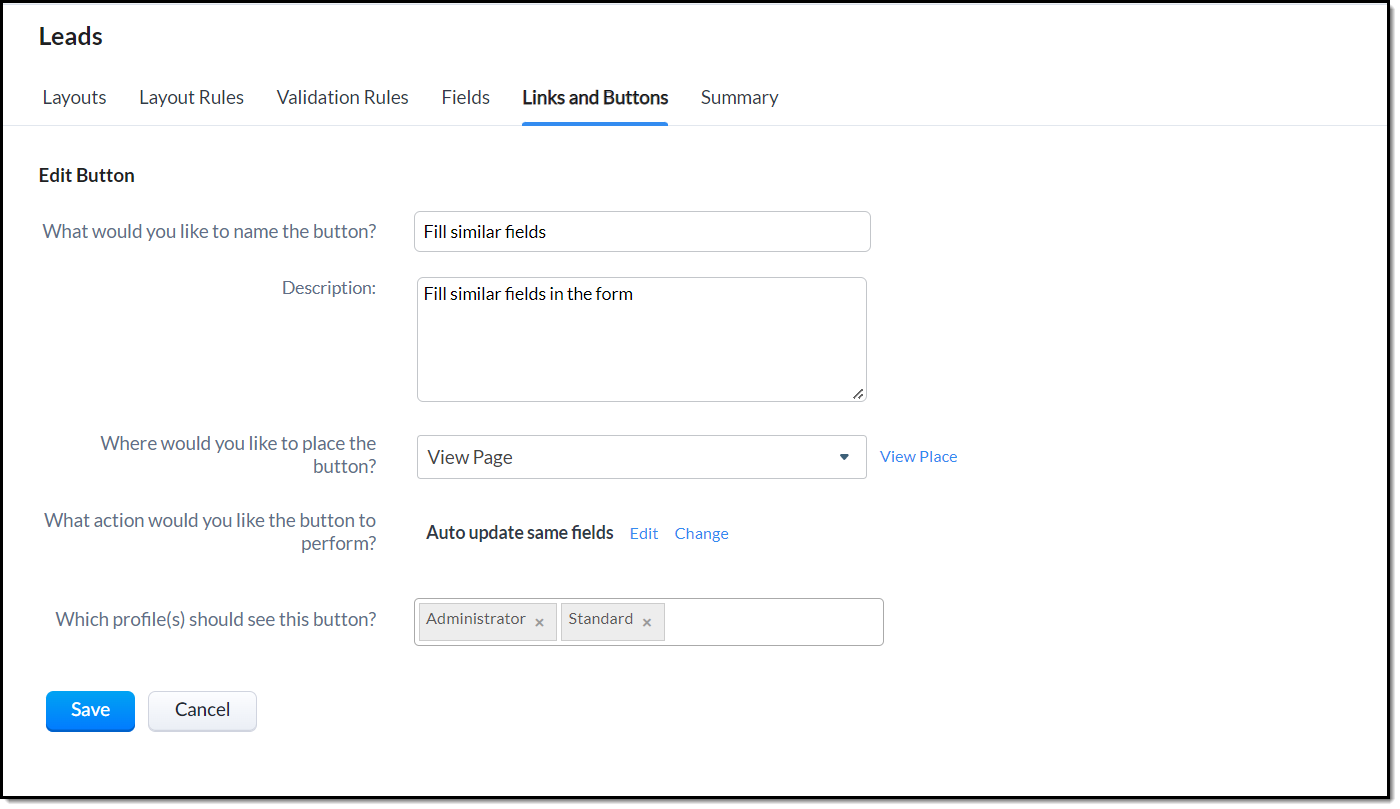Image resolution: width=1400 pixels, height=809 pixels.
Task: Remove the Standard profile tag
Action: click(x=647, y=623)
